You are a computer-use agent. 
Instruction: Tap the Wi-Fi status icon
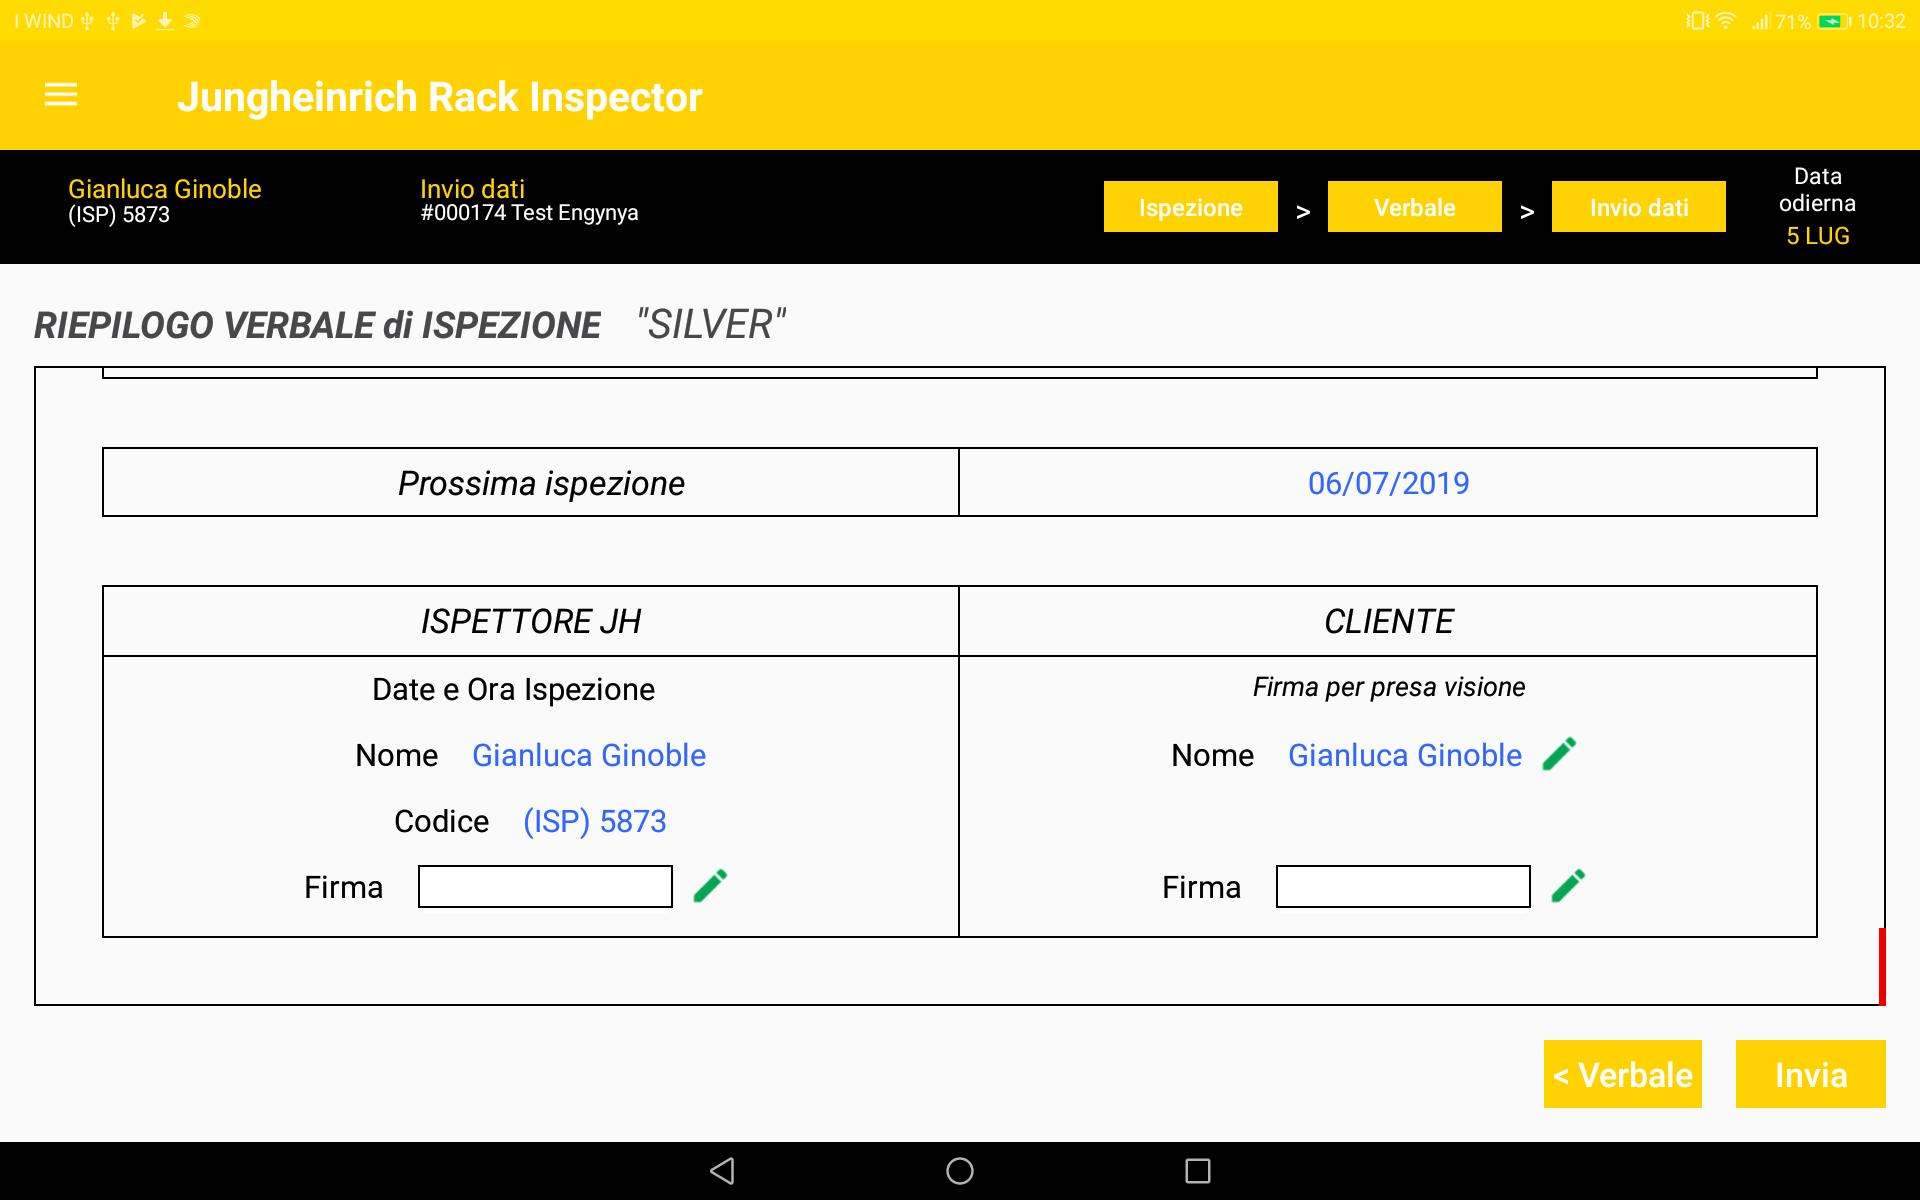[x=1726, y=21]
